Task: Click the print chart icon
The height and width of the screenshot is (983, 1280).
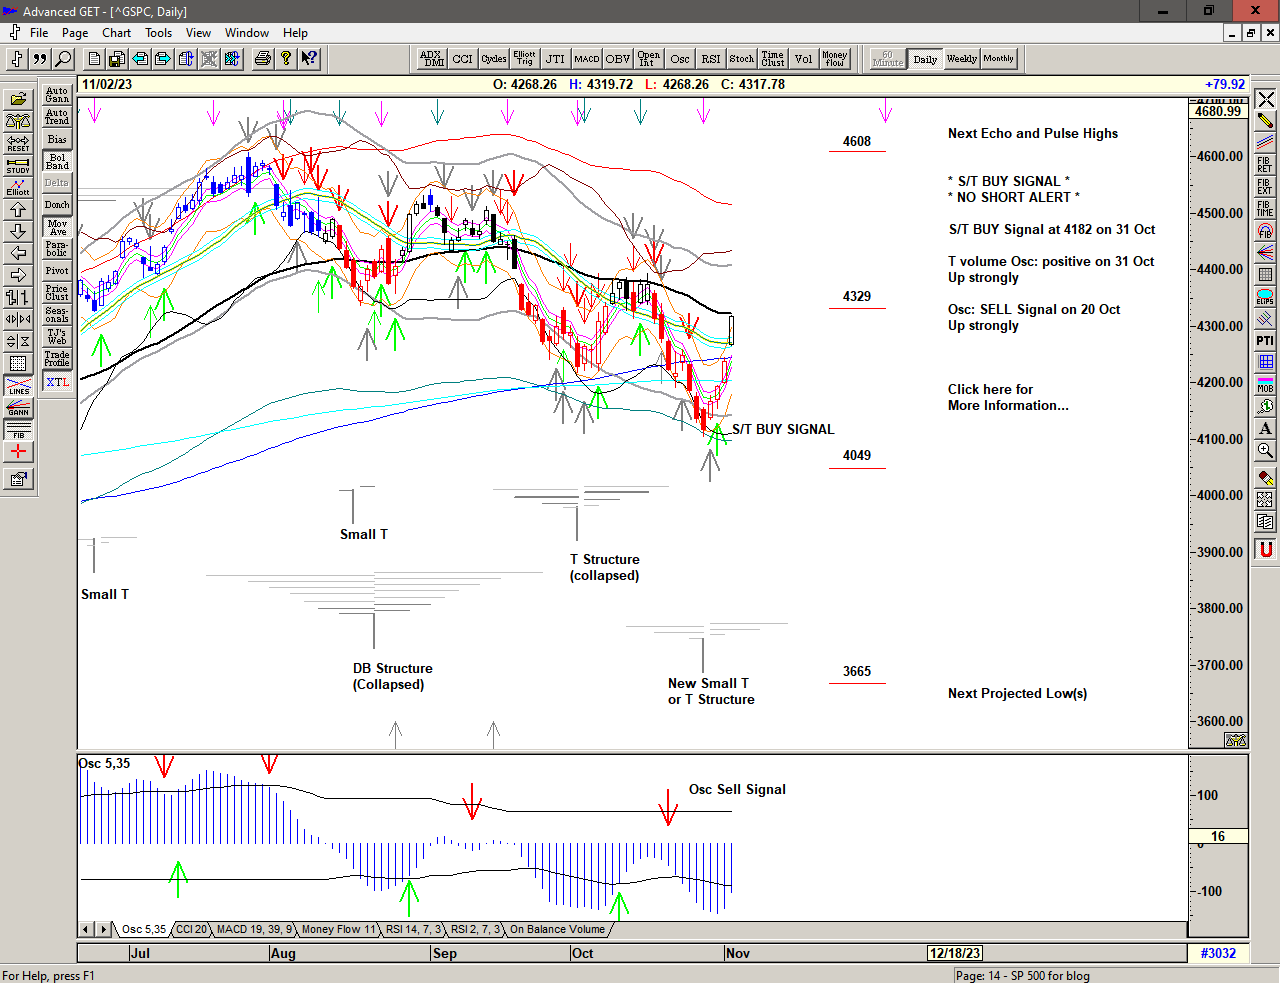Action: pos(262,59)
